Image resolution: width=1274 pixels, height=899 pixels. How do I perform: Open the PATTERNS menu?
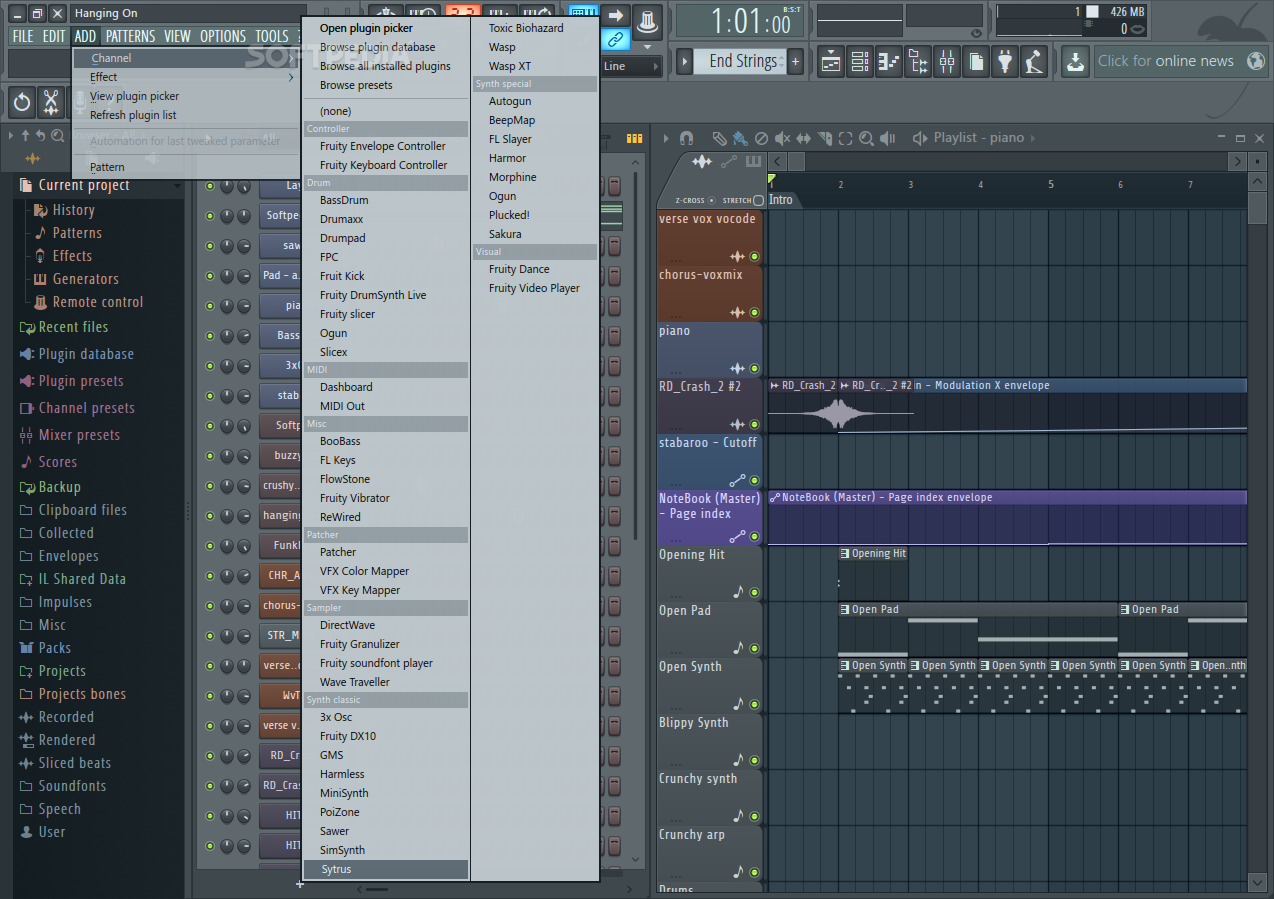pos(131,36)
